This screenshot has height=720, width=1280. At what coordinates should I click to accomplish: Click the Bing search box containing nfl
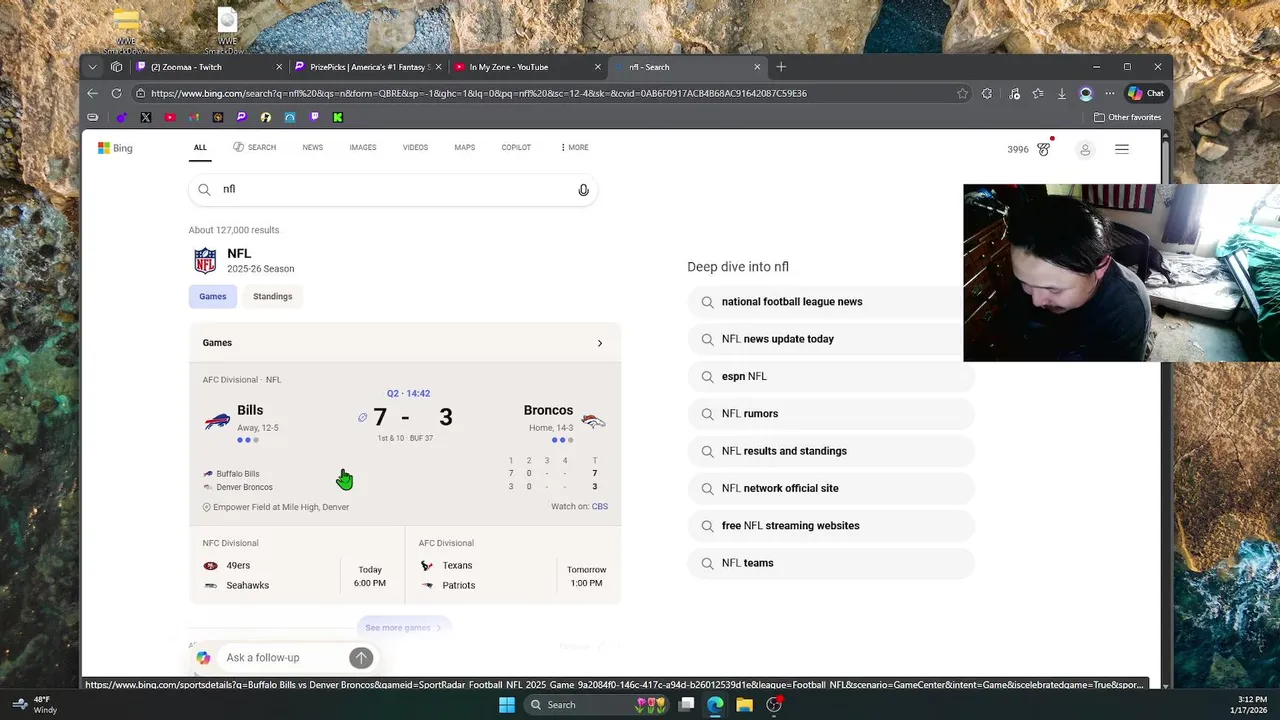click(x=393, y=189)
